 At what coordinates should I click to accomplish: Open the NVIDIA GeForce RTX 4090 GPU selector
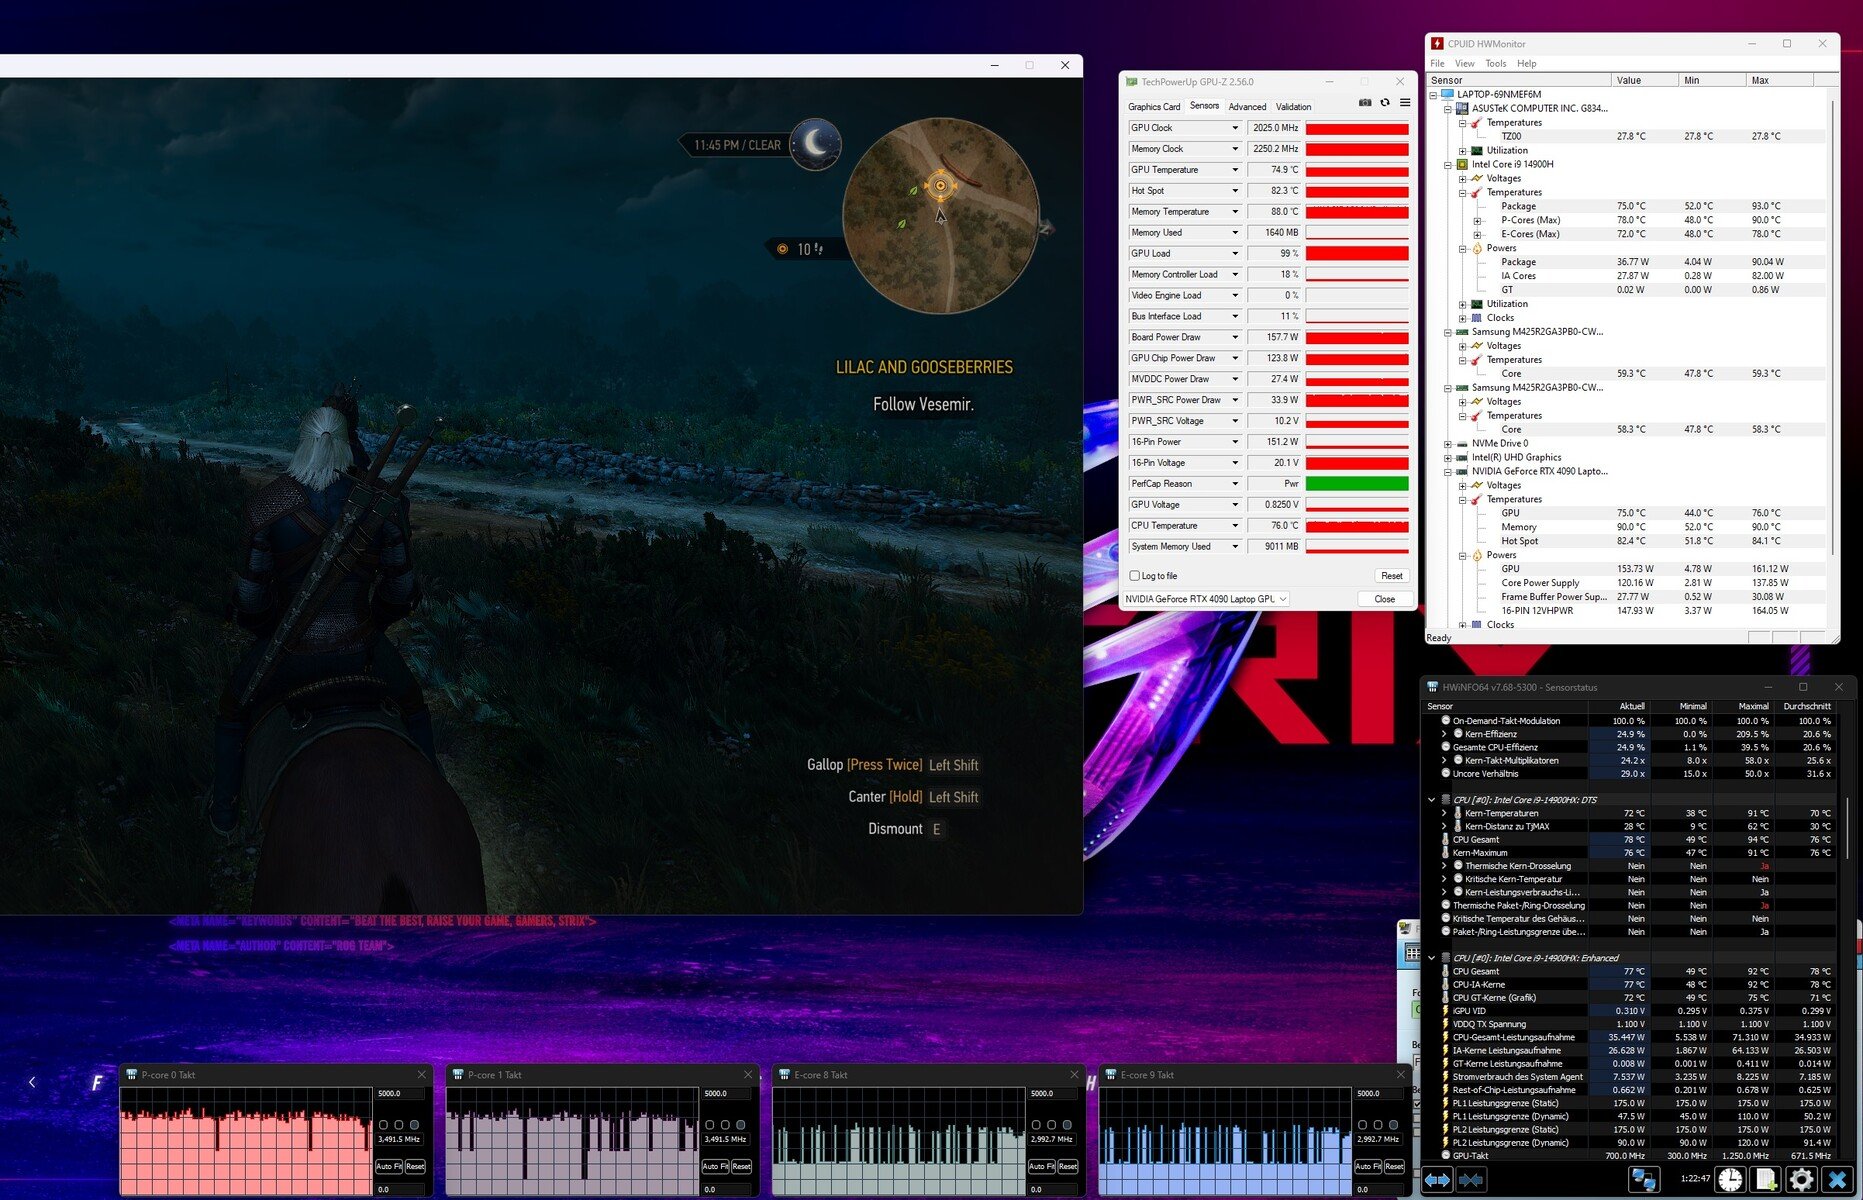(1206, 599)
